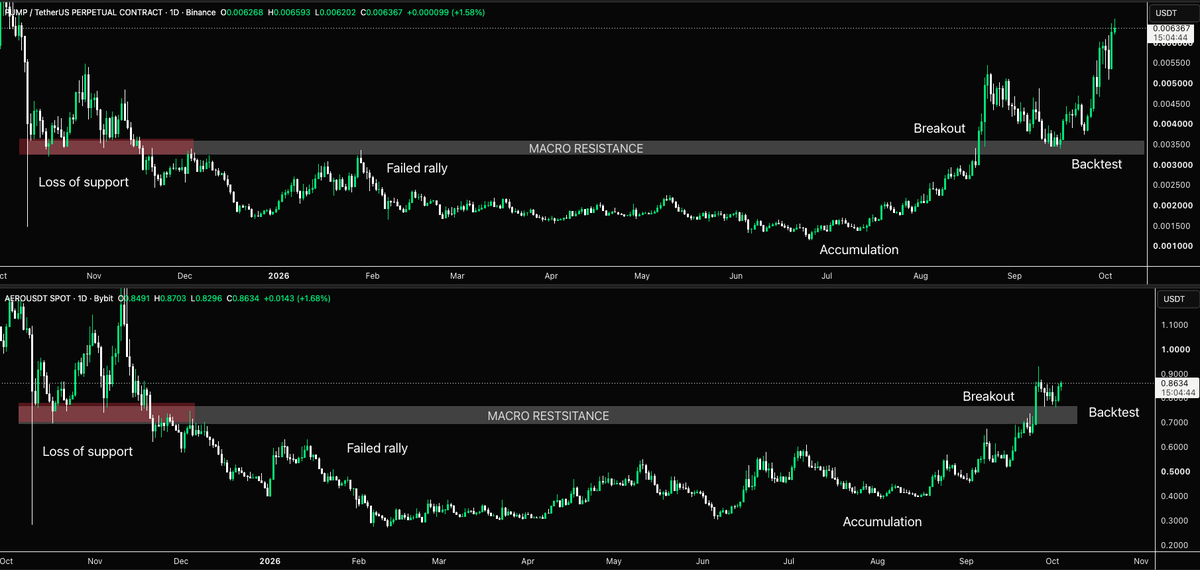Click 'Backtest' annotation on PUMP chart
This screenshot has width=1200, height=570.
click(1097, 164)
